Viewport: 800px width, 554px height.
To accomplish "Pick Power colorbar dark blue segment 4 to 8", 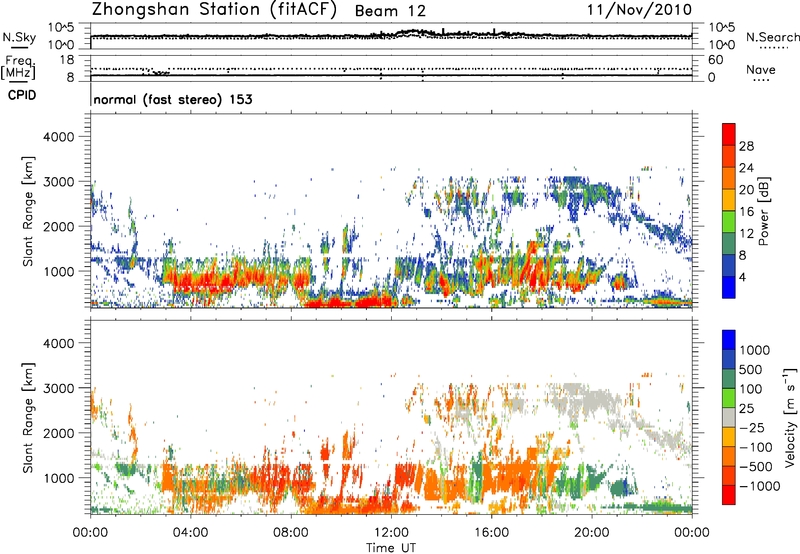I will click(729, 266).
